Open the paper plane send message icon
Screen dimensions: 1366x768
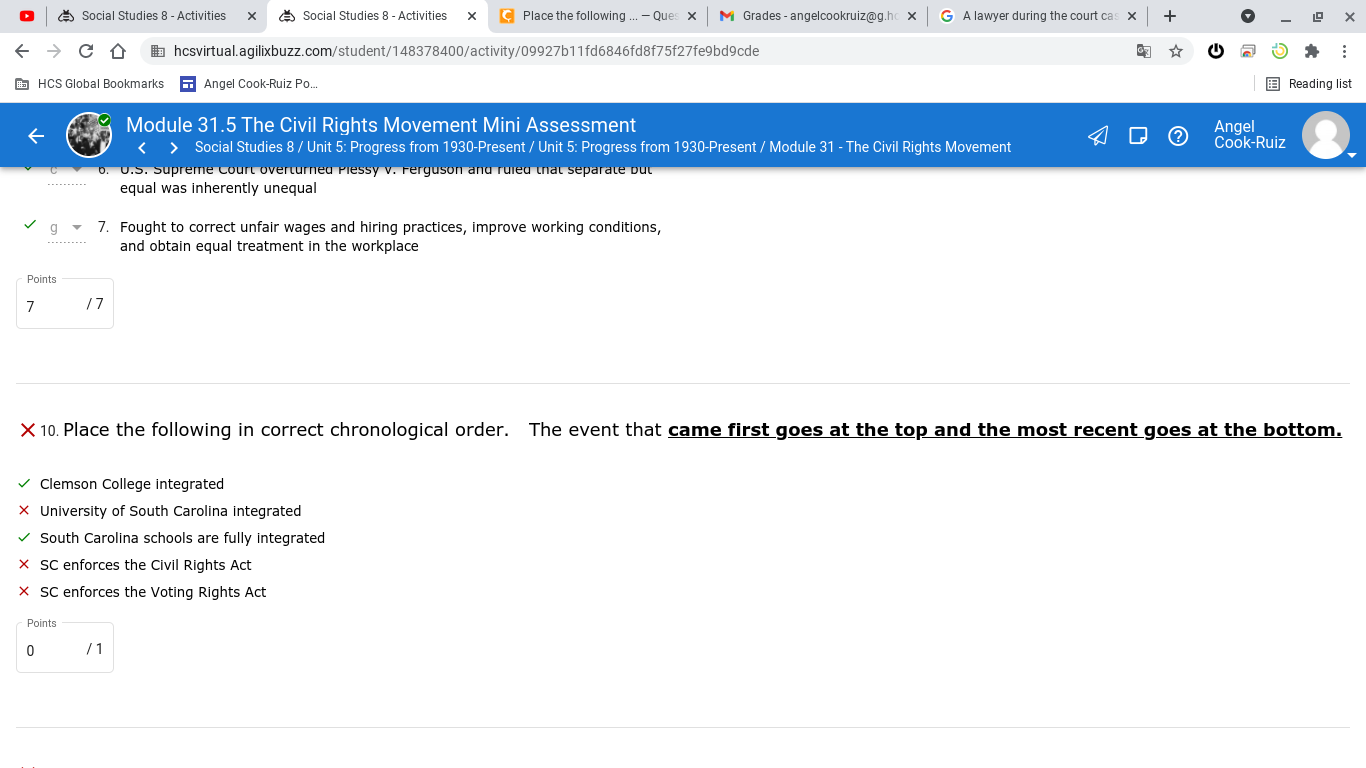1098,136
